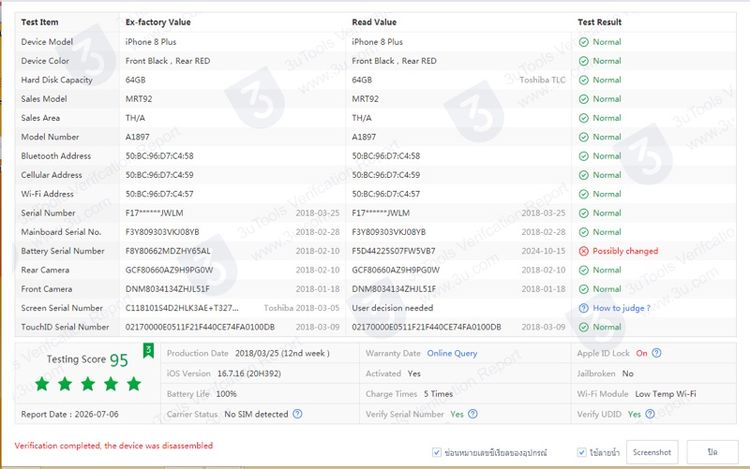Image resolution: width=750 pixels, height=469 pixels.
Task: Click the iOS Version 16.7.16 (20H392) value
Action: [x=249, y=374]
